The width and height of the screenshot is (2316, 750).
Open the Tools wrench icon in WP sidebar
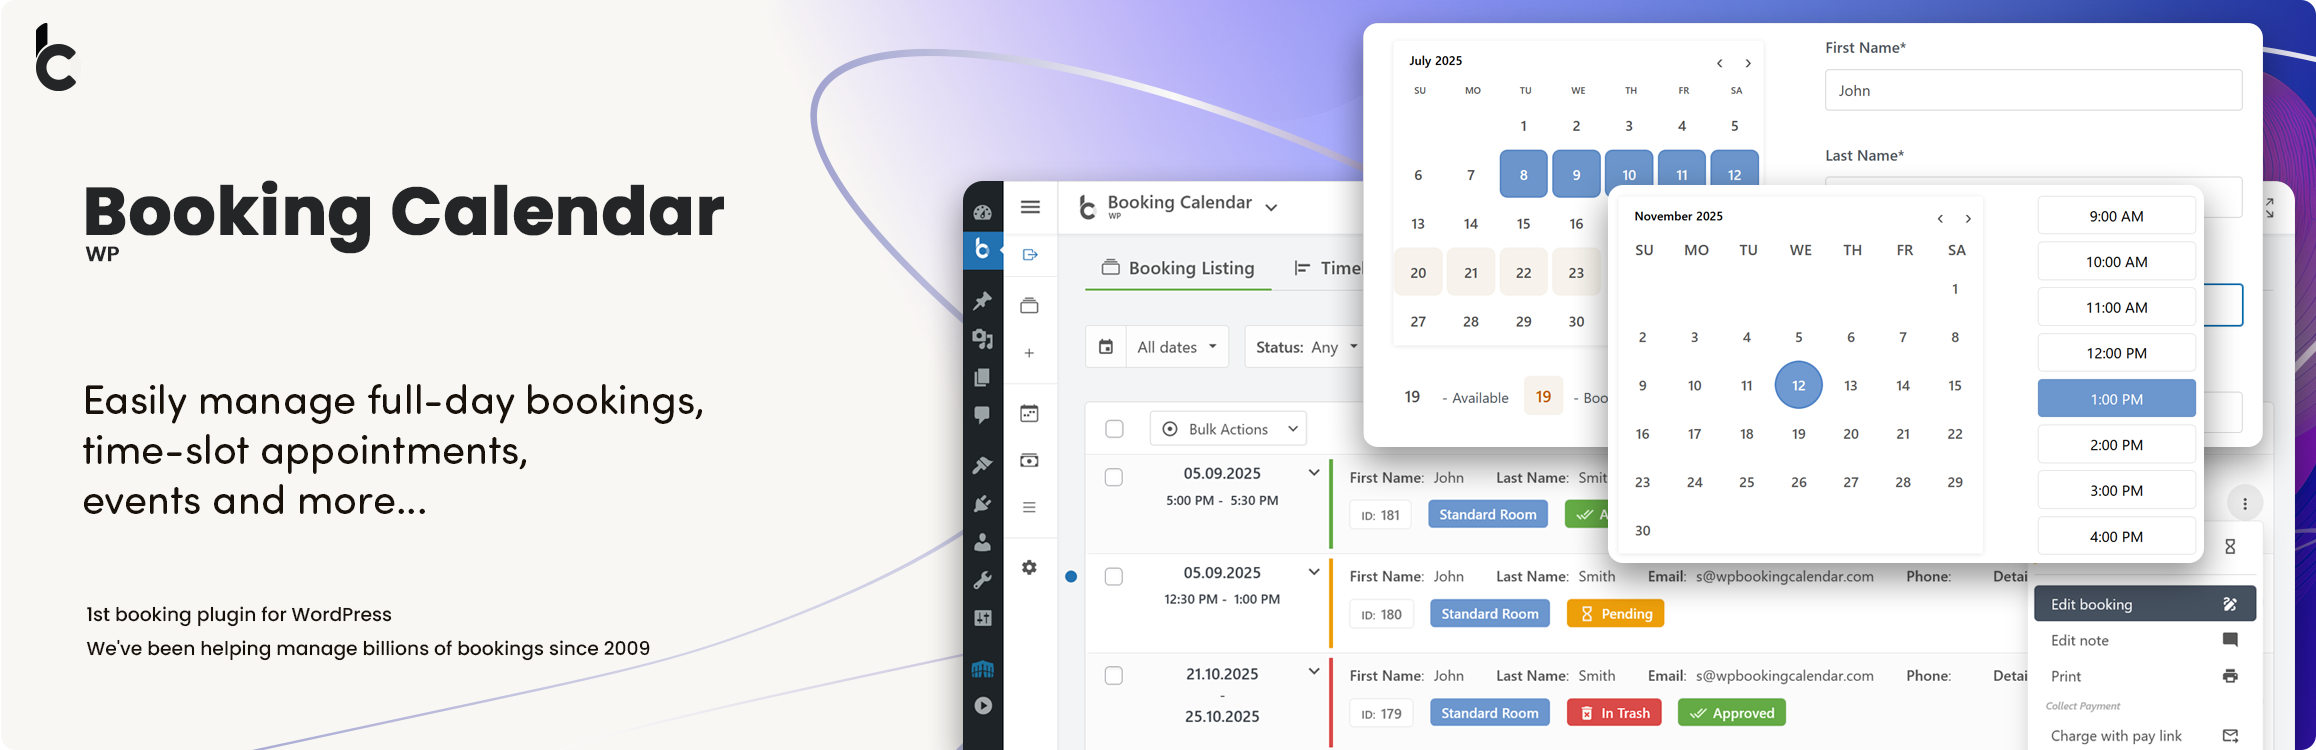pos(983,580)
